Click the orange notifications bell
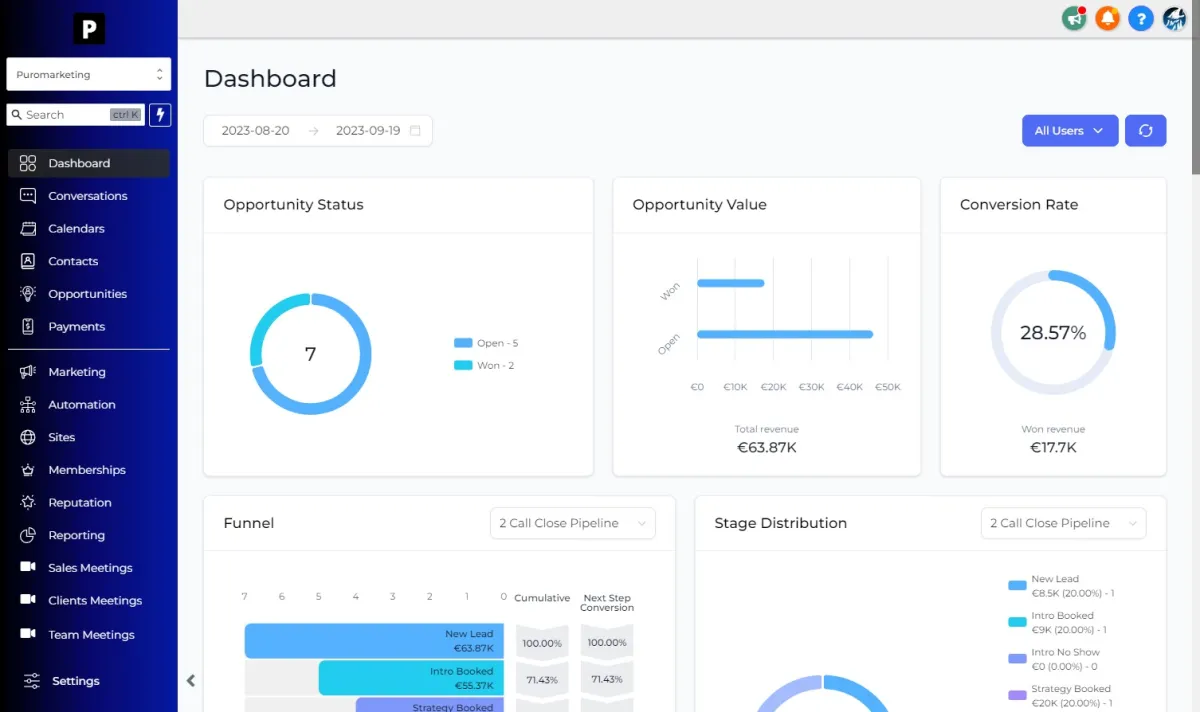The width and height of the screenshot is (1200, 712). [x=1107, y=18]
